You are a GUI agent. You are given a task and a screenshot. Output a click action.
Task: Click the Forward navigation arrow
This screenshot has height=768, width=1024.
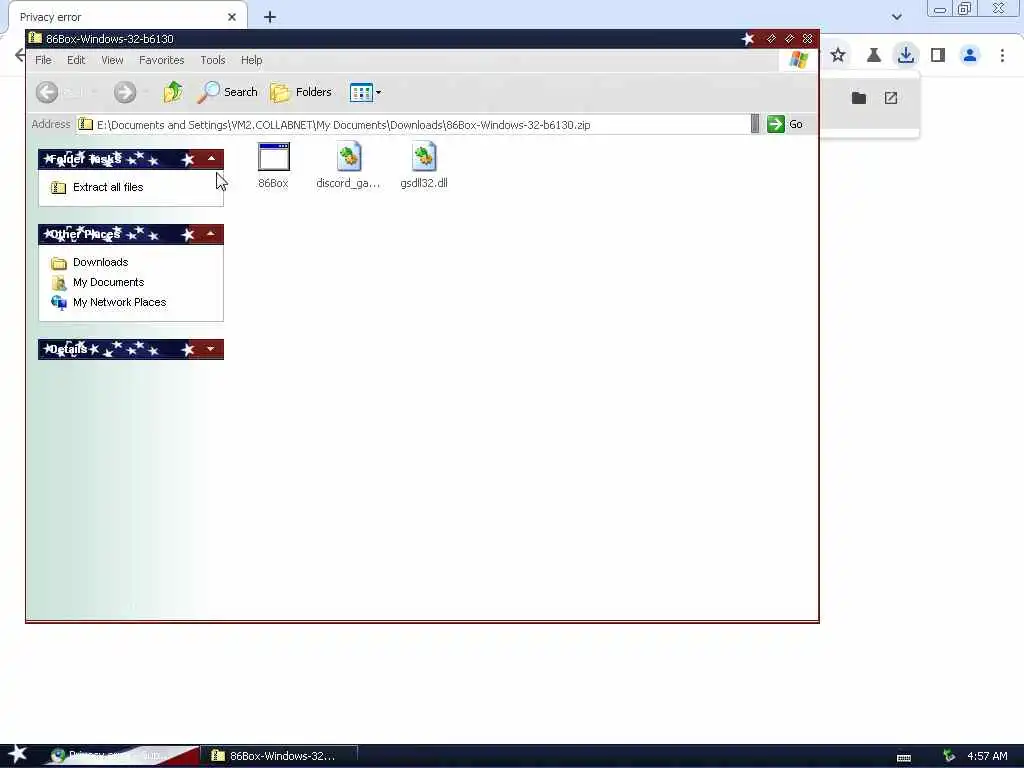point(125,92)
